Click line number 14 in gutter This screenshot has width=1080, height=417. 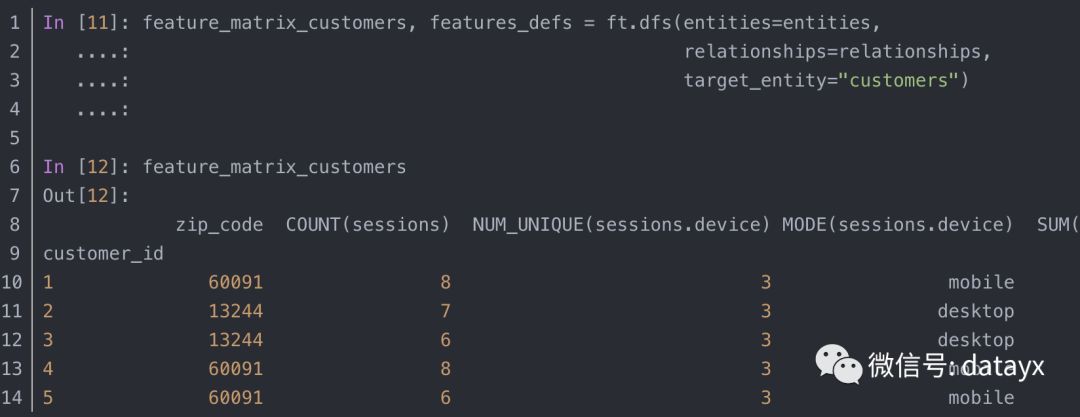tap(15, 398)
